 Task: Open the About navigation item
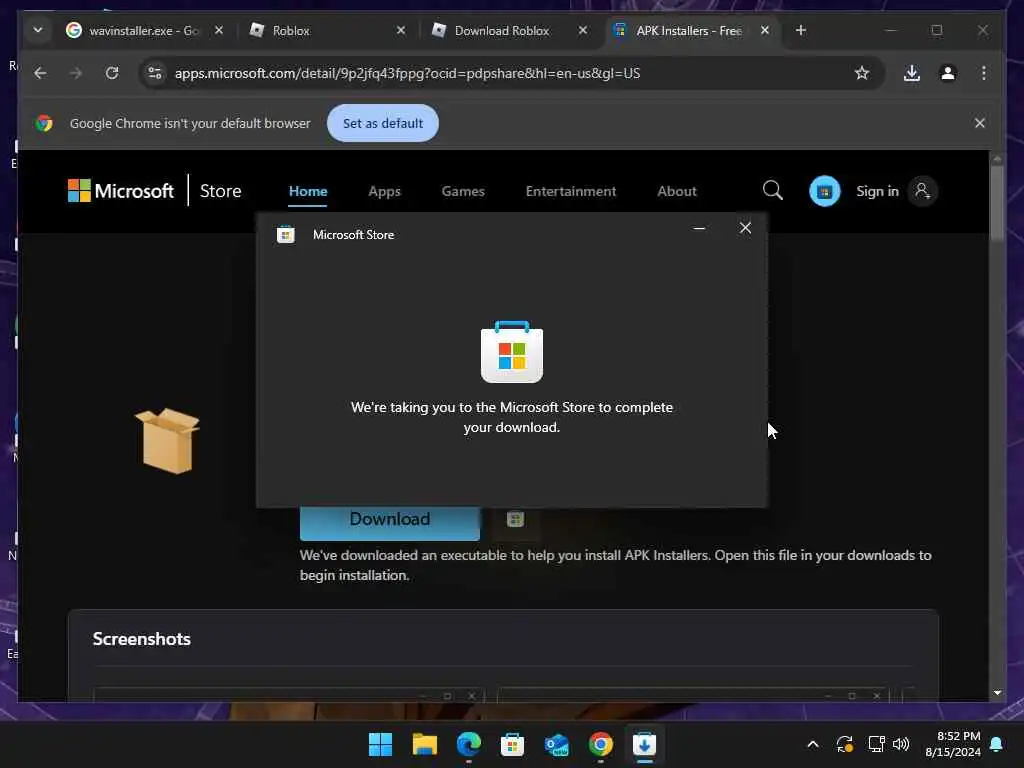coord(677,191)
